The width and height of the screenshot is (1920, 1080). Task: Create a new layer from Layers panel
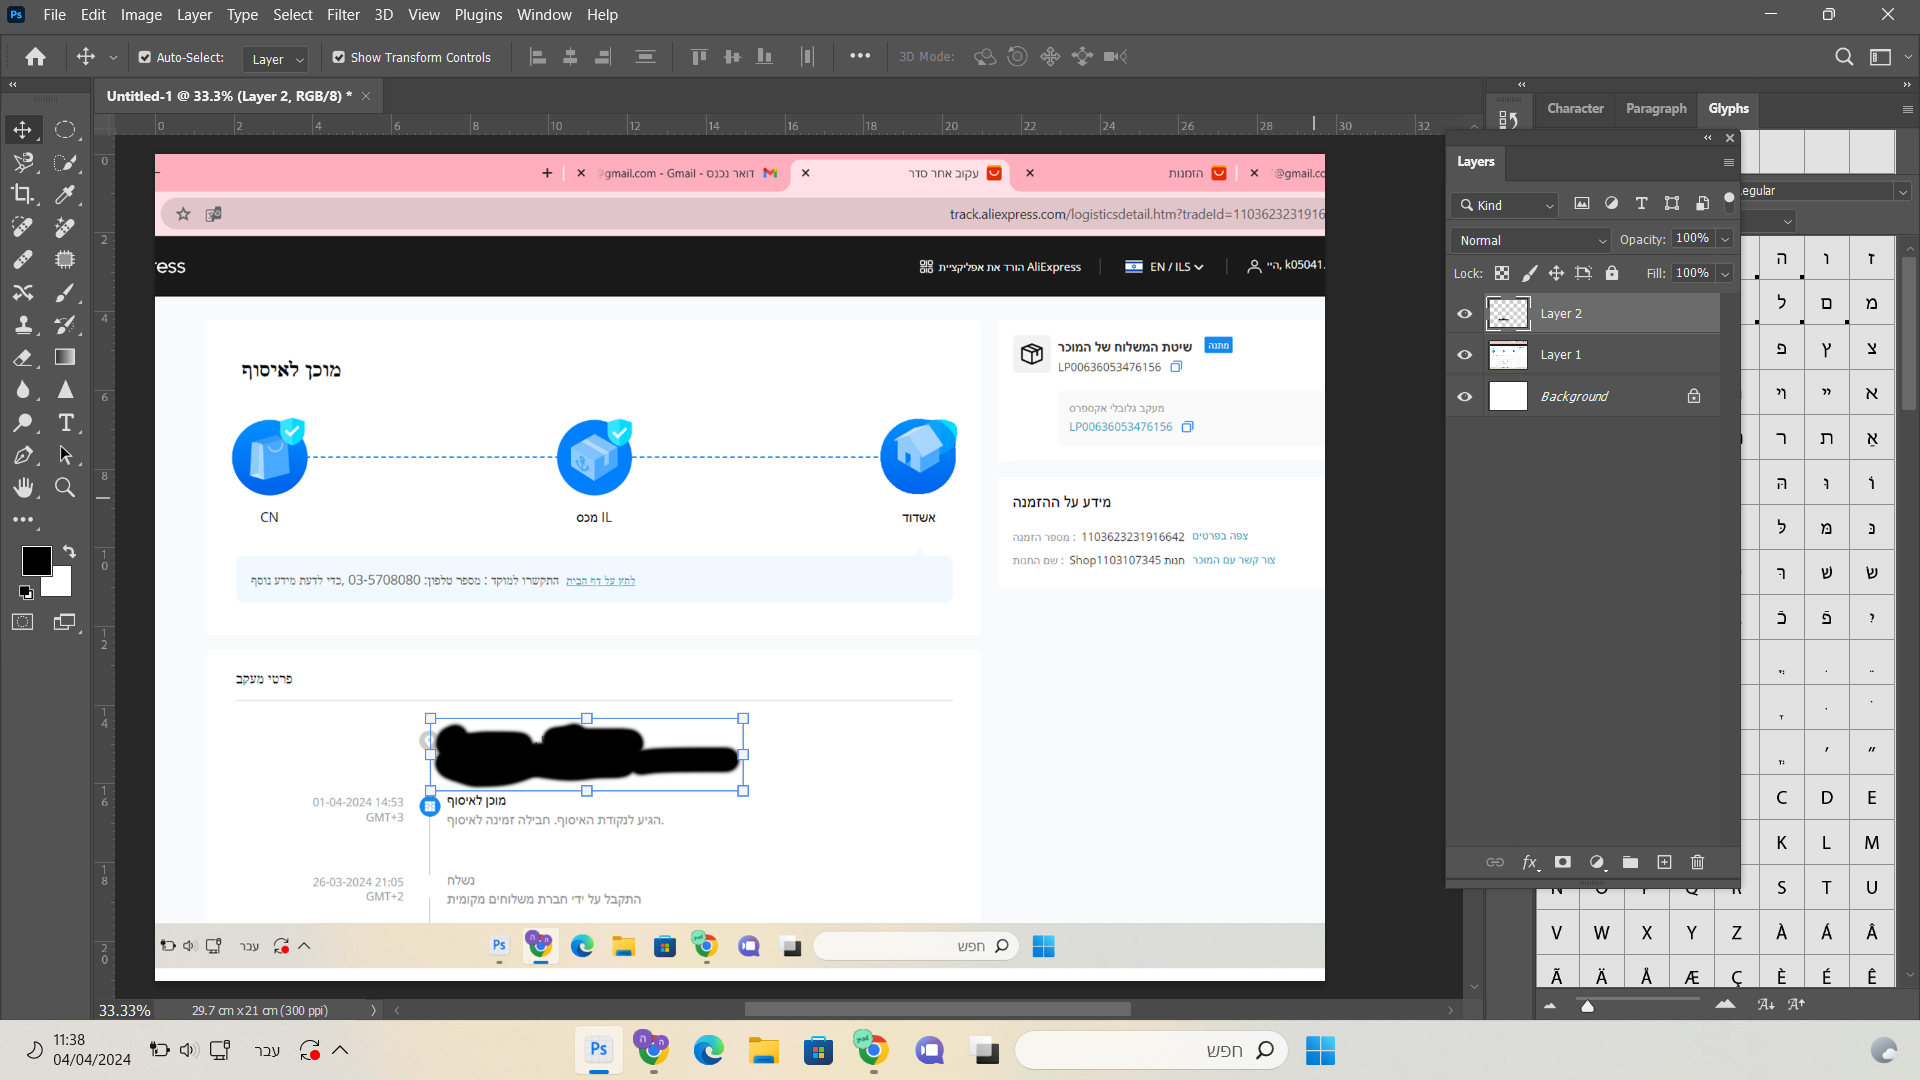pos(1664,862)
